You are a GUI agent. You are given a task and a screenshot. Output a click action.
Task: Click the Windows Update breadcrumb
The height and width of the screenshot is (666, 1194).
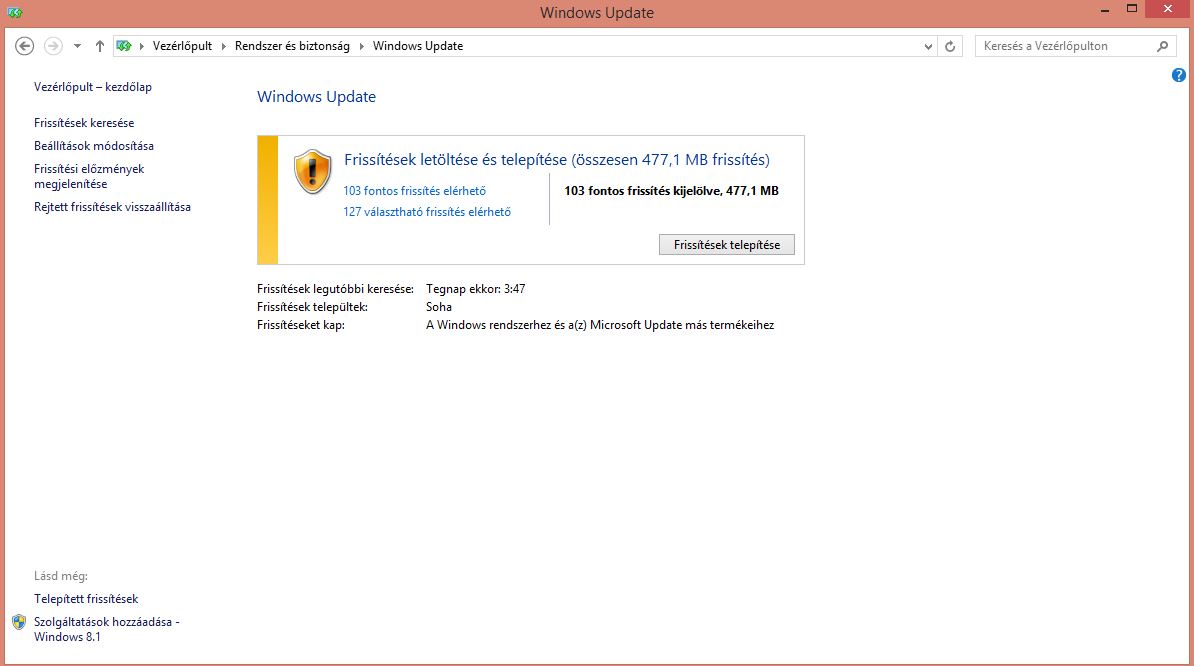tap(418, 46)
